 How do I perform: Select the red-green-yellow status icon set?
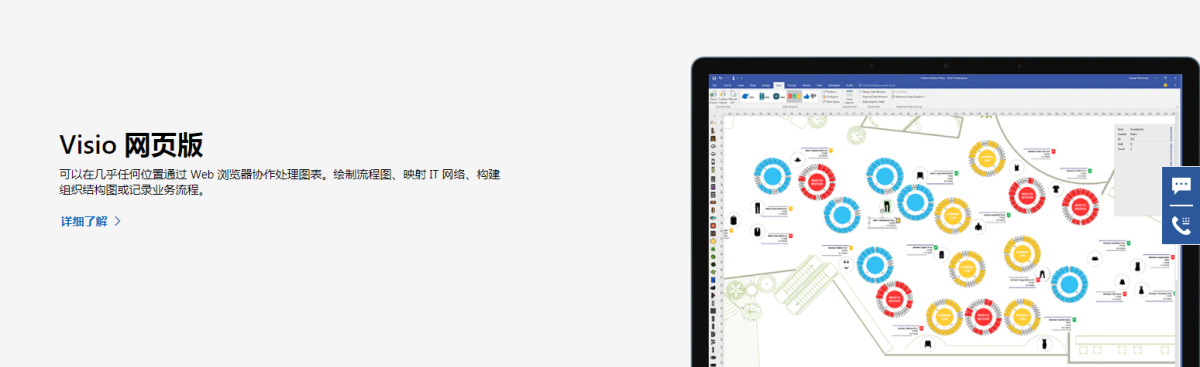794,96
